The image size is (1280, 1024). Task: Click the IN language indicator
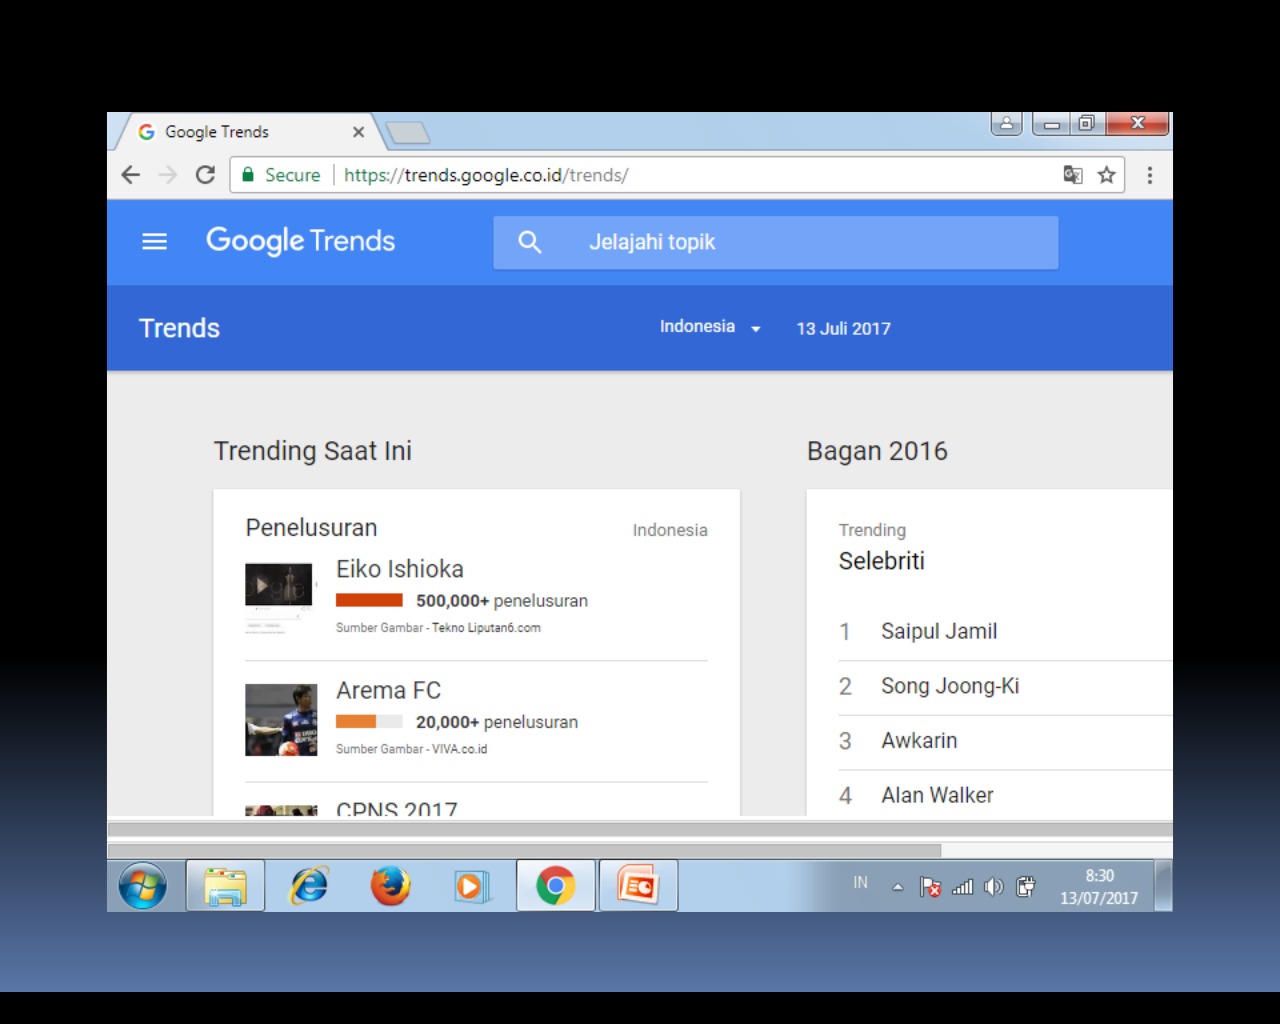point(860,883)
